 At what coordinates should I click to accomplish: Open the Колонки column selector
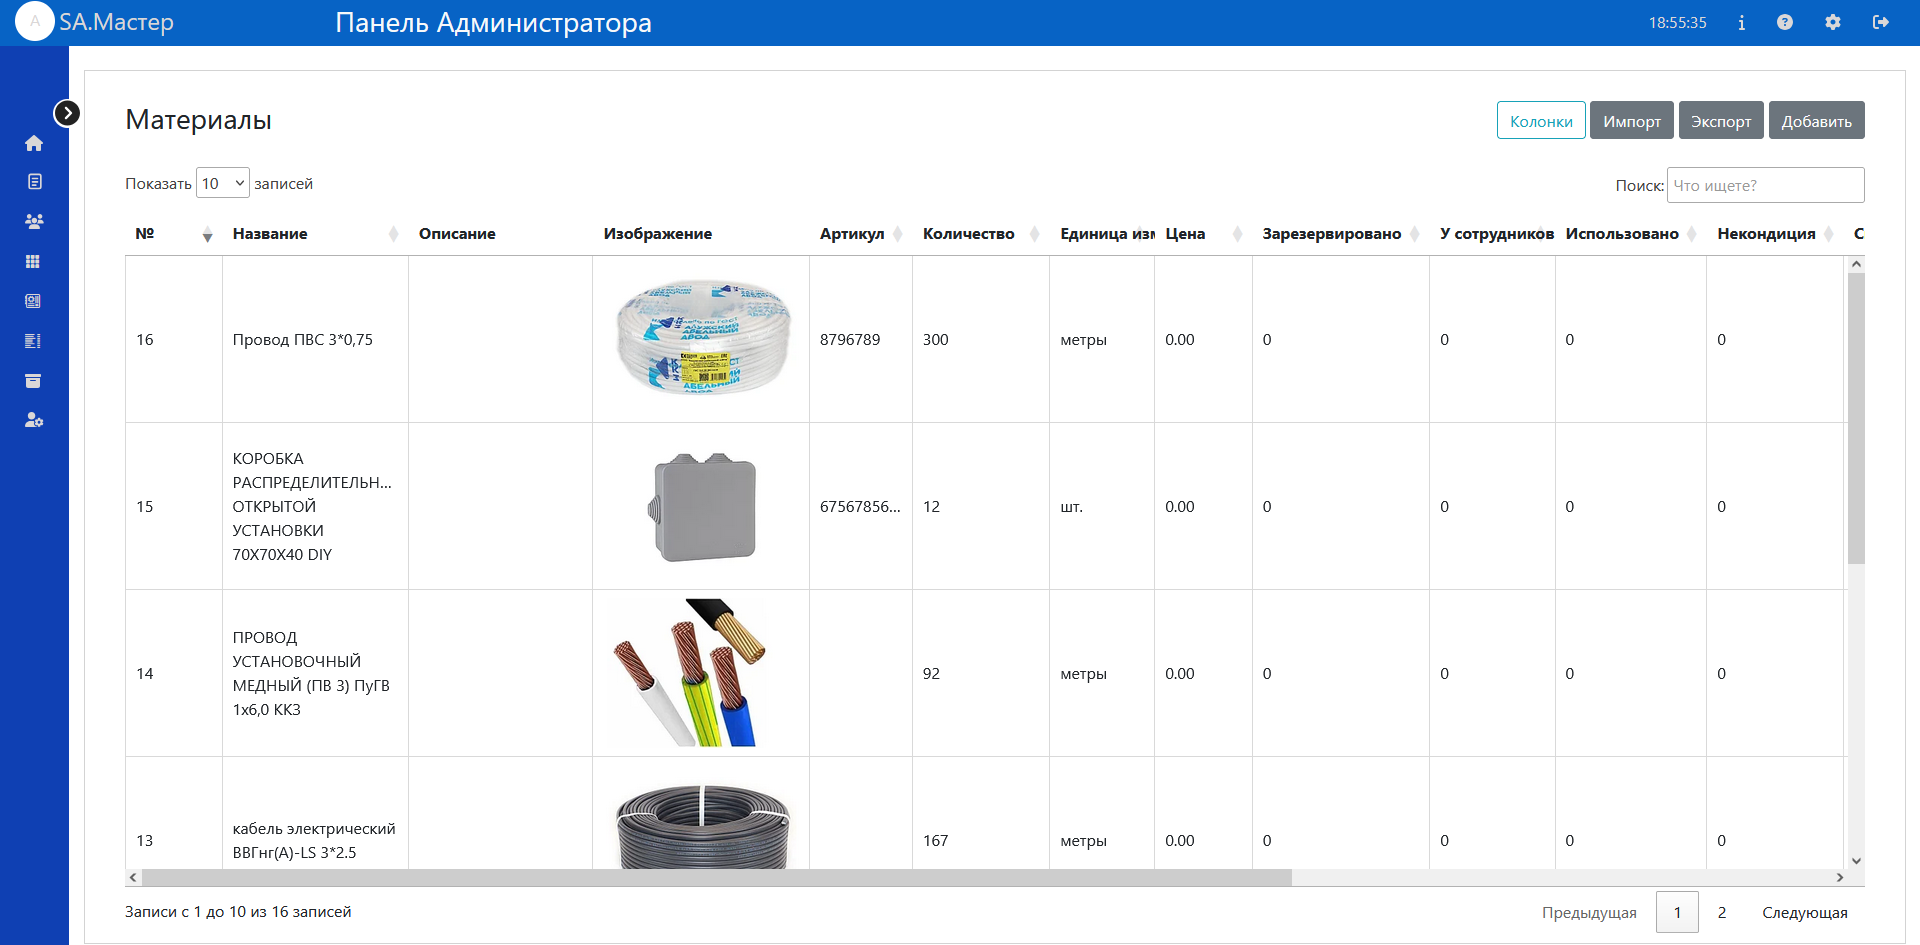[1540, 121]
